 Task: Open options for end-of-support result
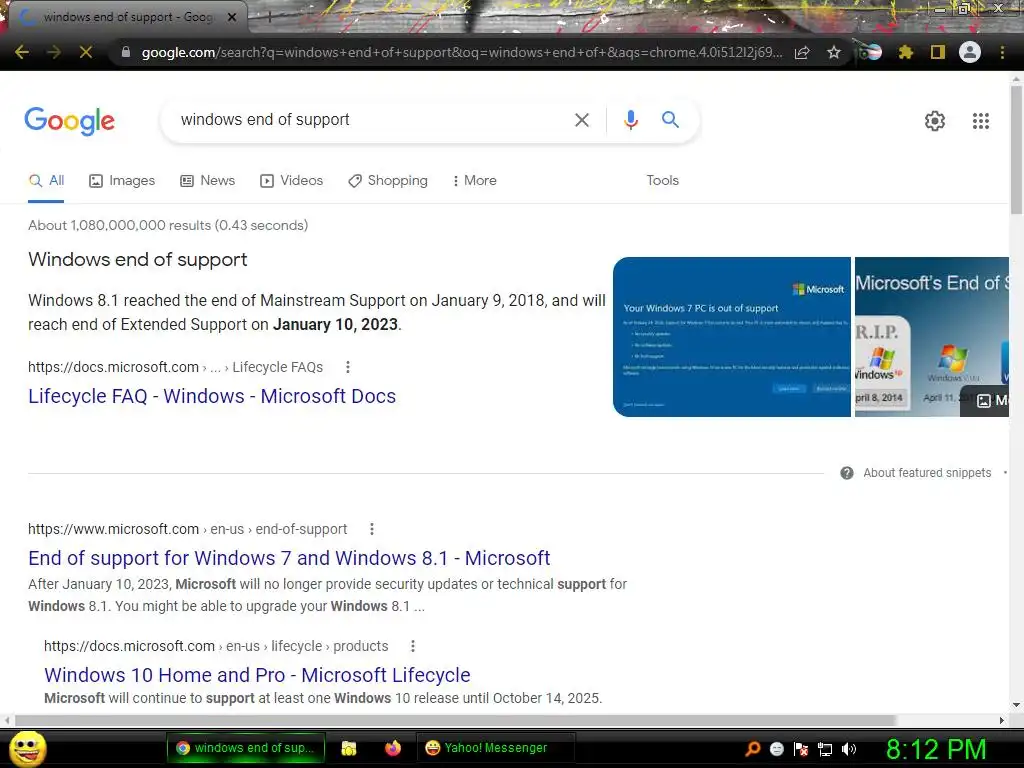(372, 530)
